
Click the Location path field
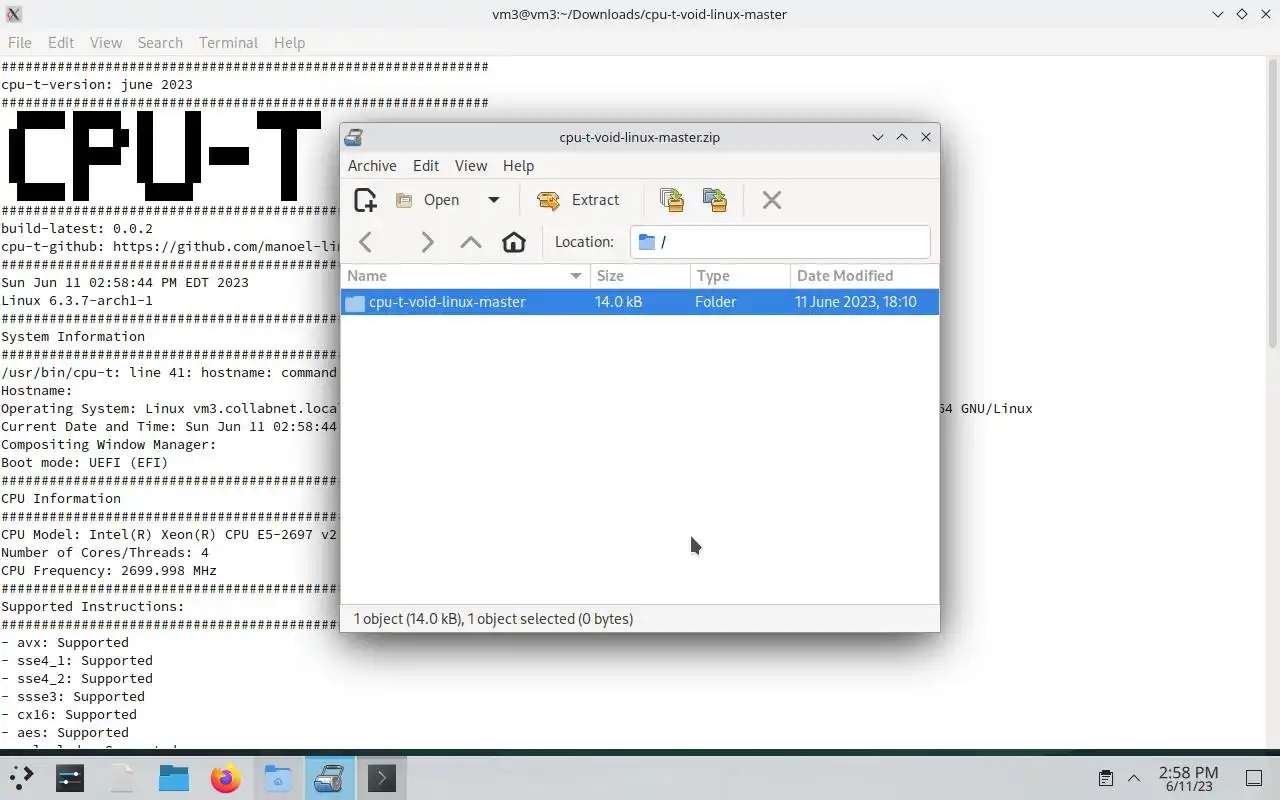[x=780, y=242]
